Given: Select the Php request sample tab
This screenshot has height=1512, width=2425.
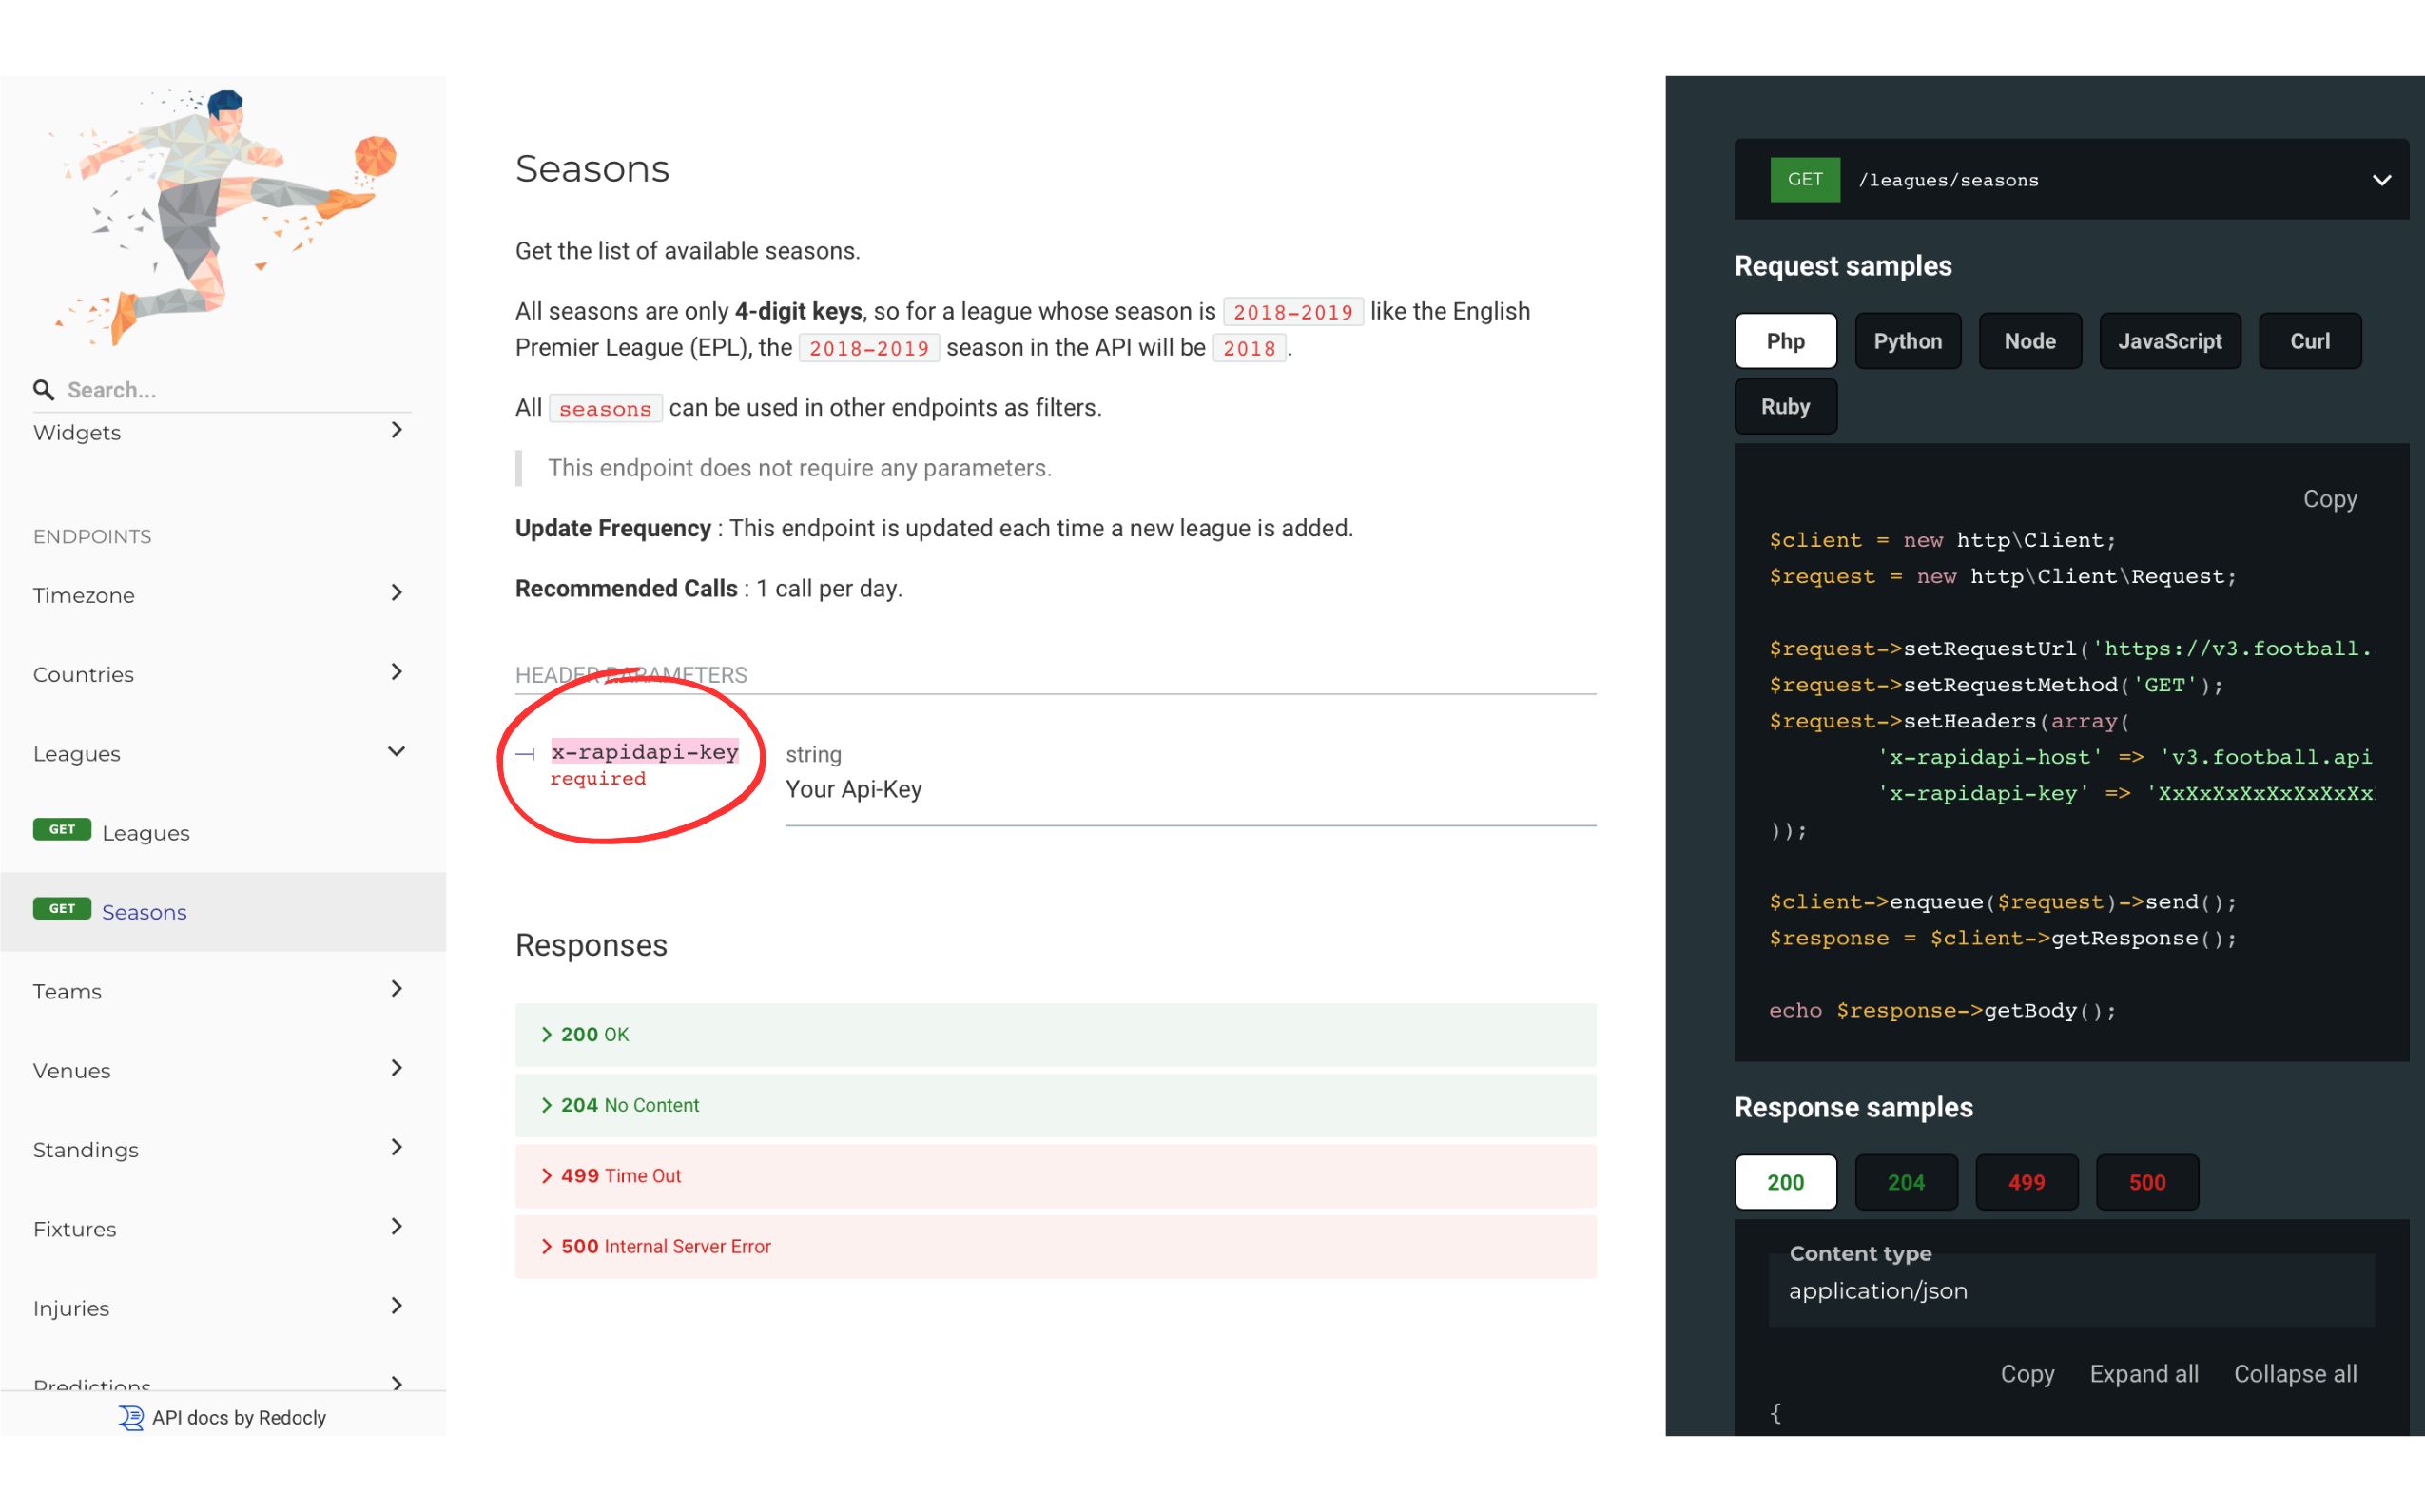Looking at the screenshot, I should tap(1785, 341).
